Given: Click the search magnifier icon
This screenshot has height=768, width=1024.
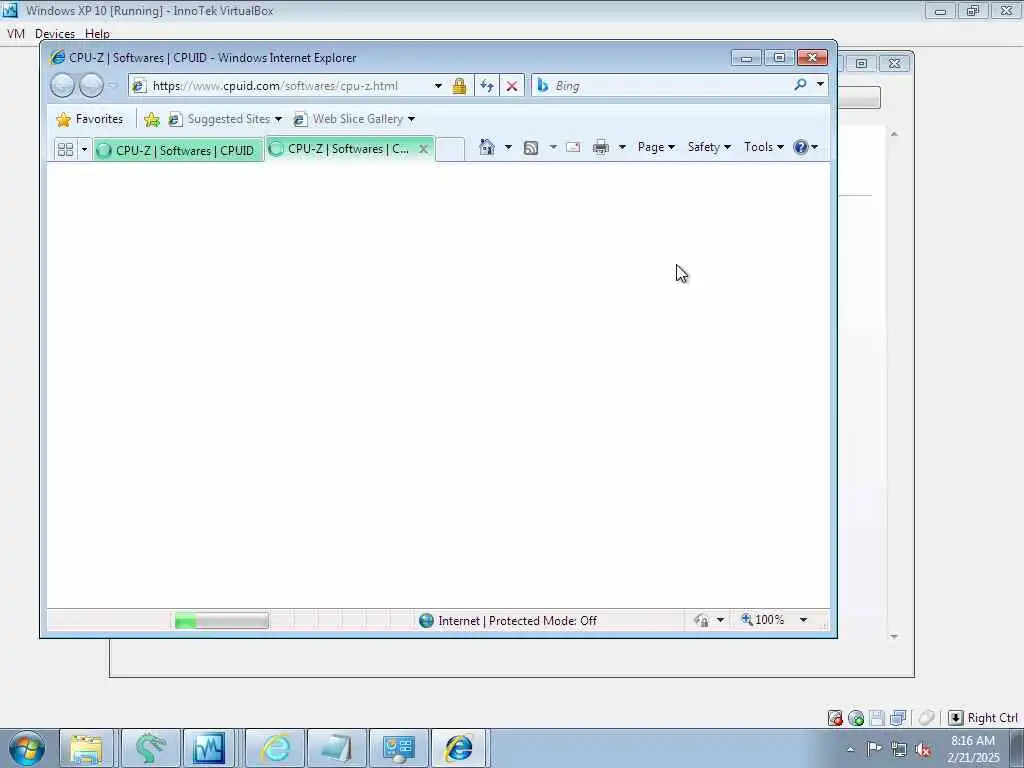Looking at the screenshot, I should [x=800, y=84].
